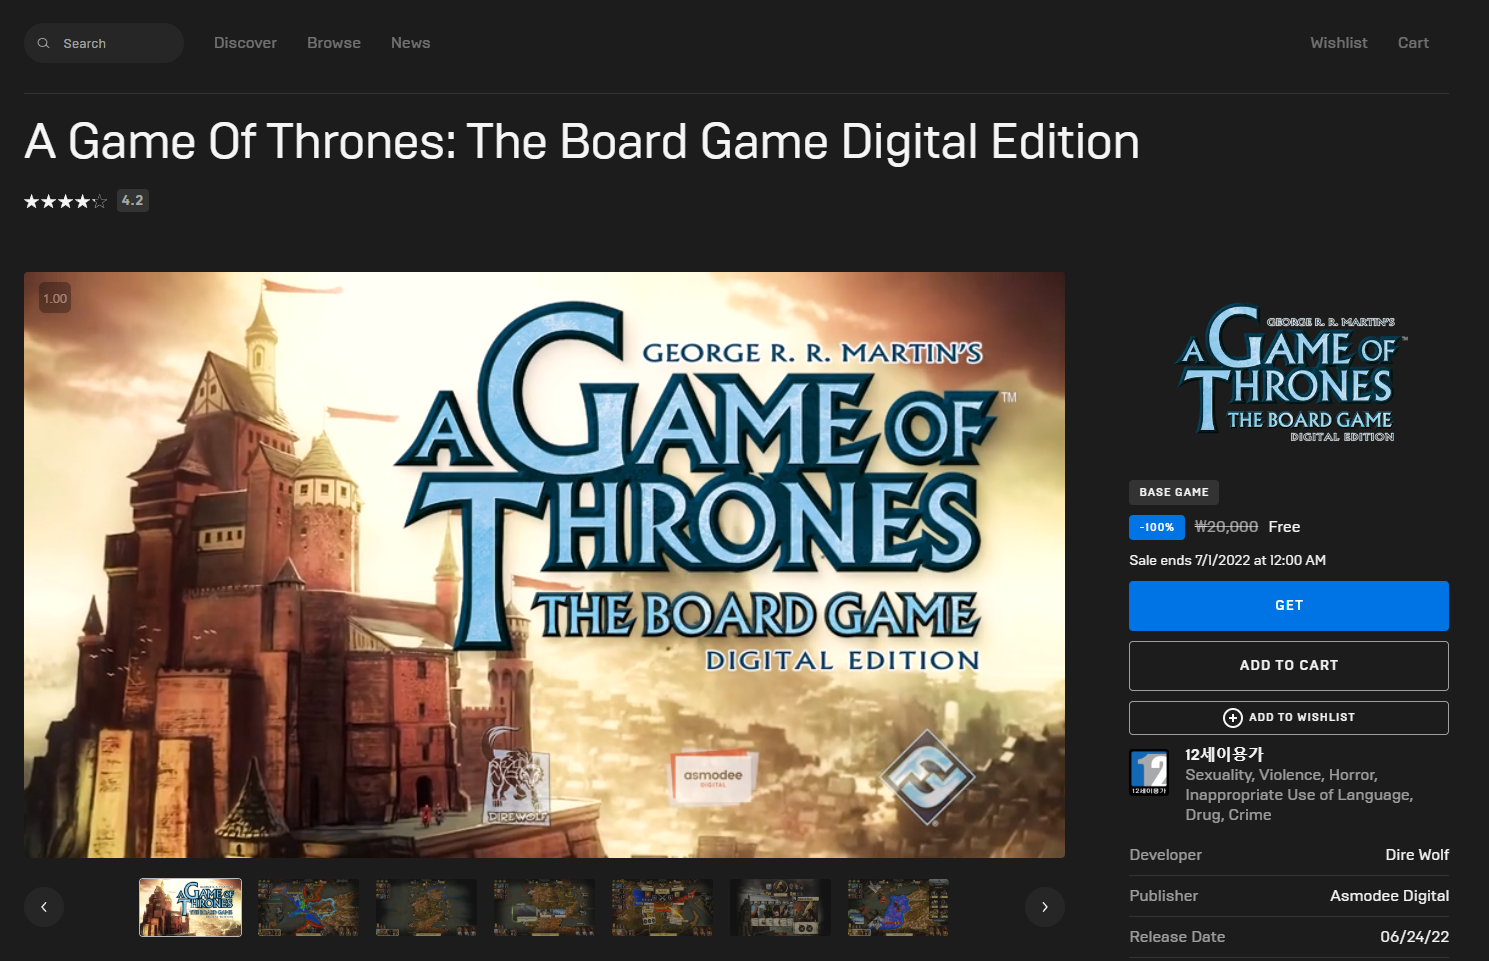1489x961 pixels.
Task: Select the second screenshot thumbnail
Action: (308, 907)
